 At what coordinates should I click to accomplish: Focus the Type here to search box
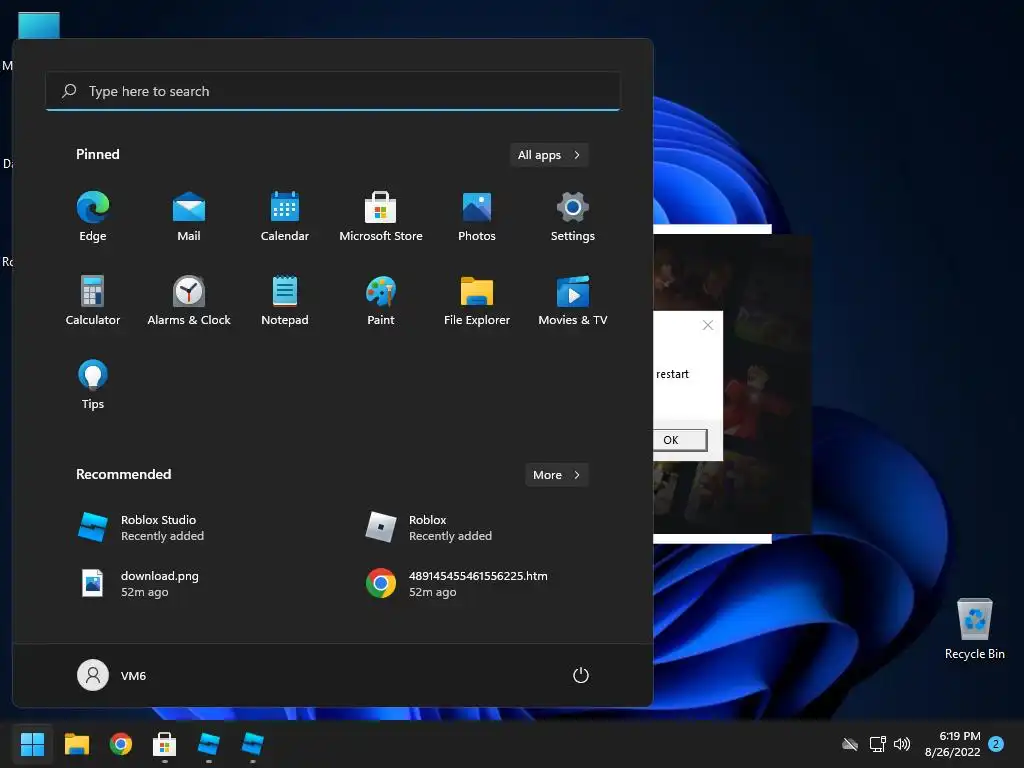point(332,91)
